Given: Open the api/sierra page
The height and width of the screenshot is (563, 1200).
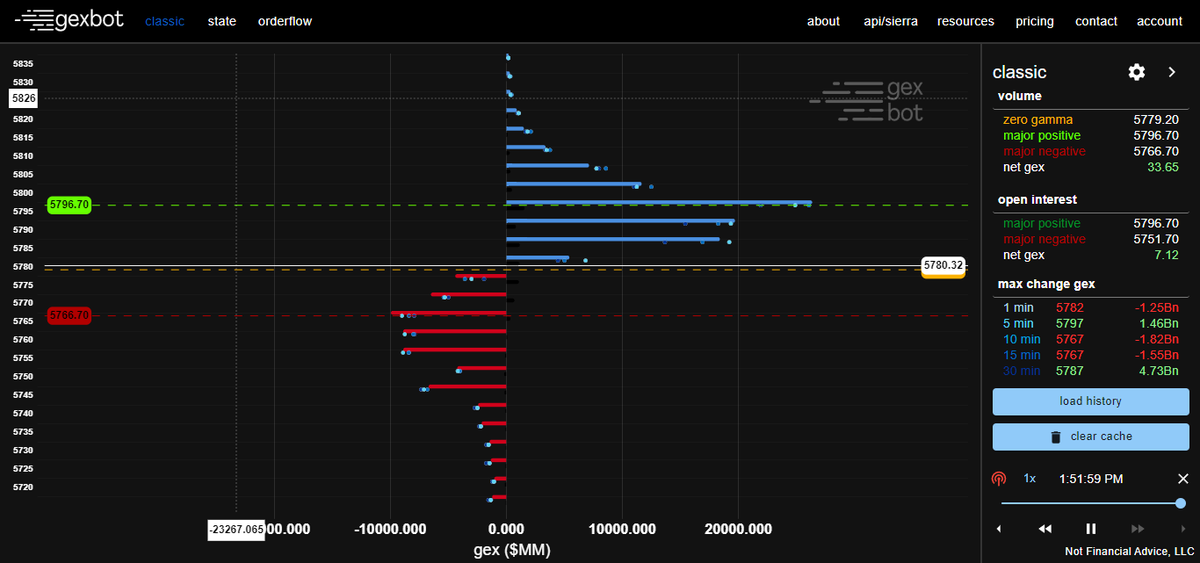Looking at the screenshot, I should click(x=891, y=21).
